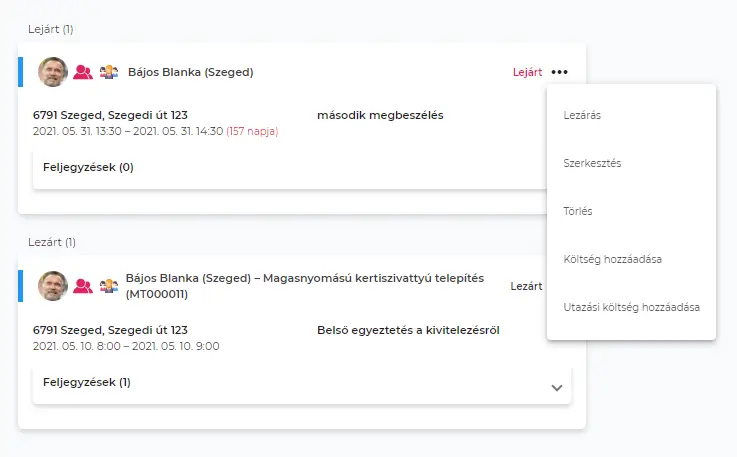This screenshot has height=457, width=737.
Task: Click the red Lejárt status label
Action: click(527, 72)
